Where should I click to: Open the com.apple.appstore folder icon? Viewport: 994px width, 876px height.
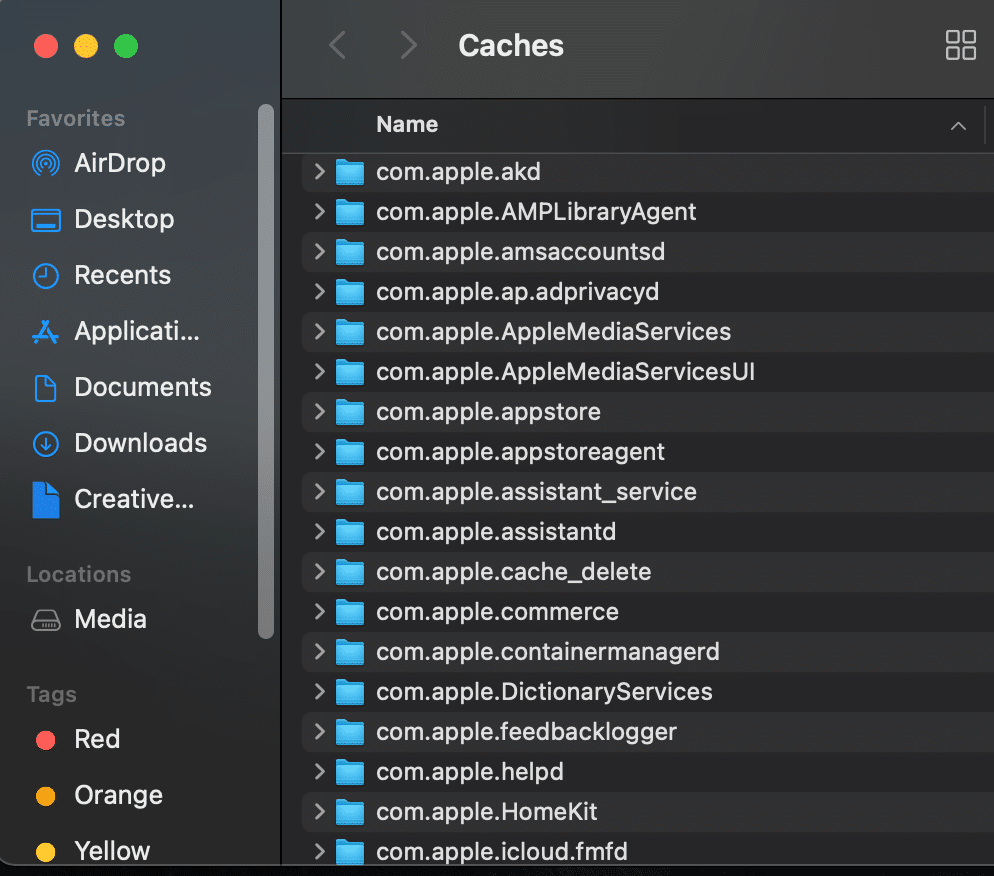coord(351,411)
